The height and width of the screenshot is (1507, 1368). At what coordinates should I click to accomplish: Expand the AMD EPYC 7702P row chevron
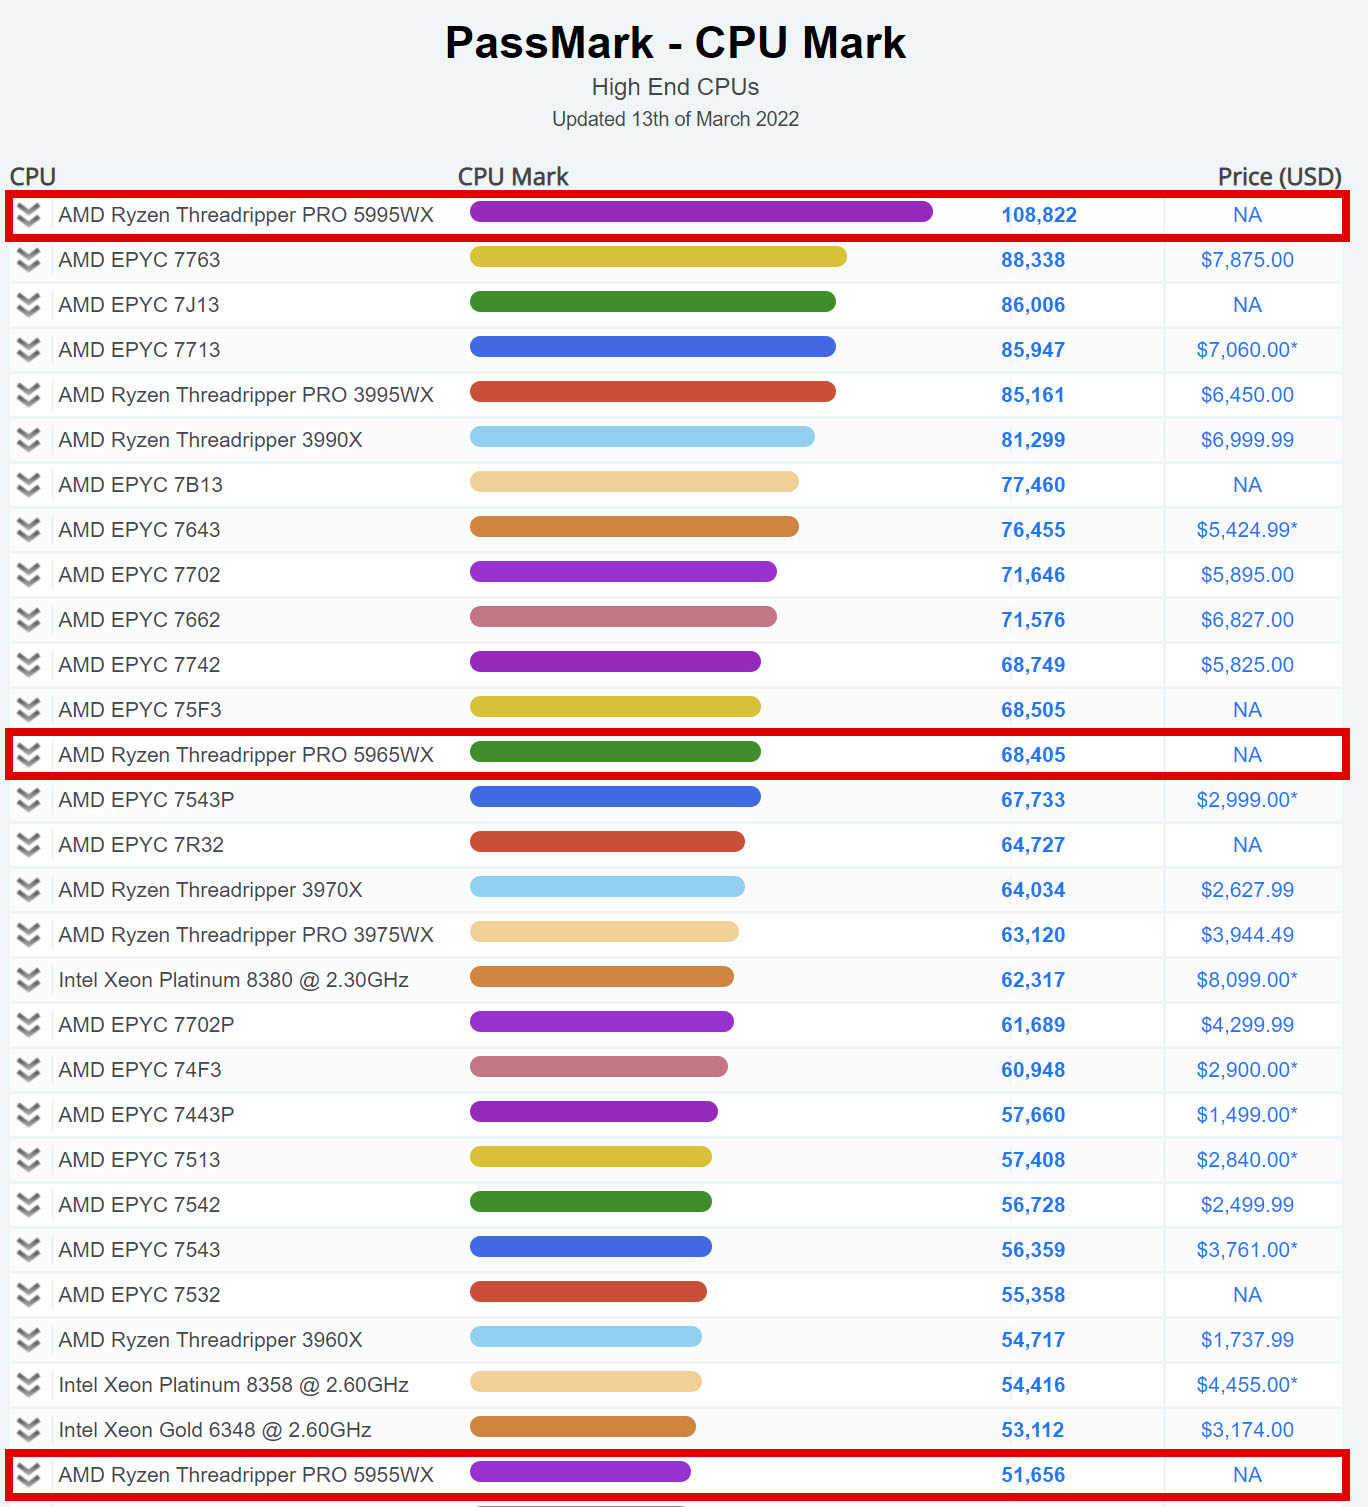[29, 1025]
